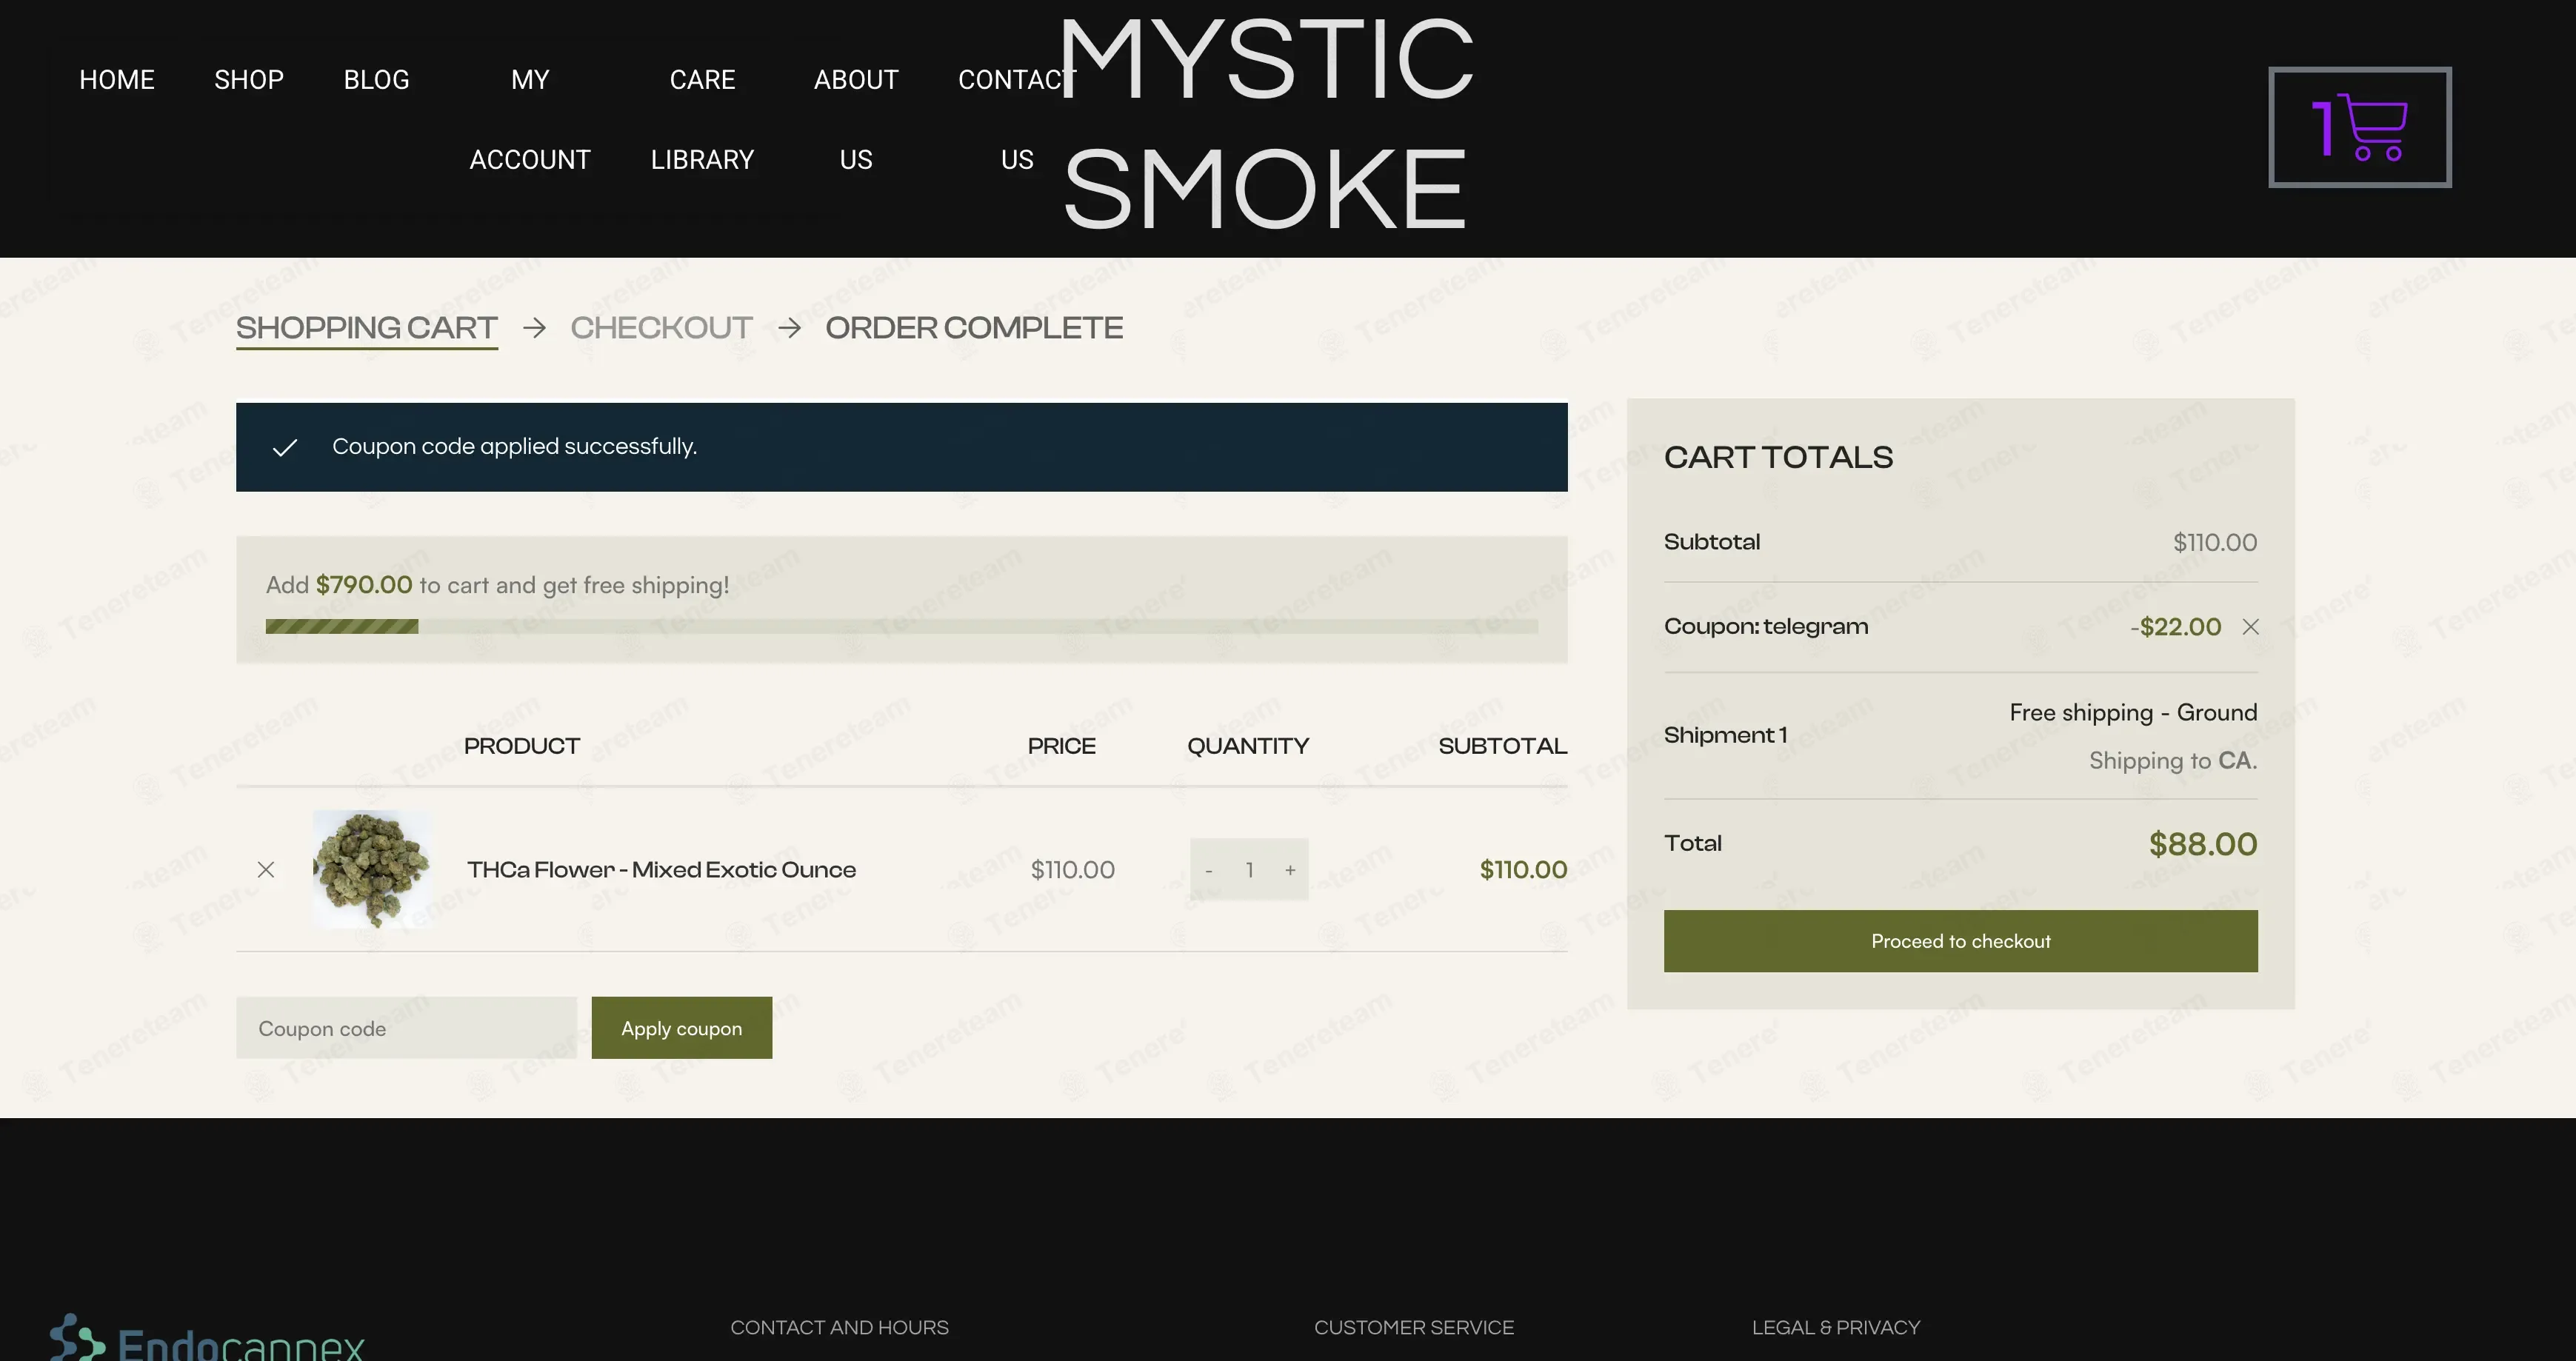Image resolution: width=2576 pixels, height=1361 pixels.
Task: Increase THCa Flower quantity with plus button
Action: point(1290,870)
